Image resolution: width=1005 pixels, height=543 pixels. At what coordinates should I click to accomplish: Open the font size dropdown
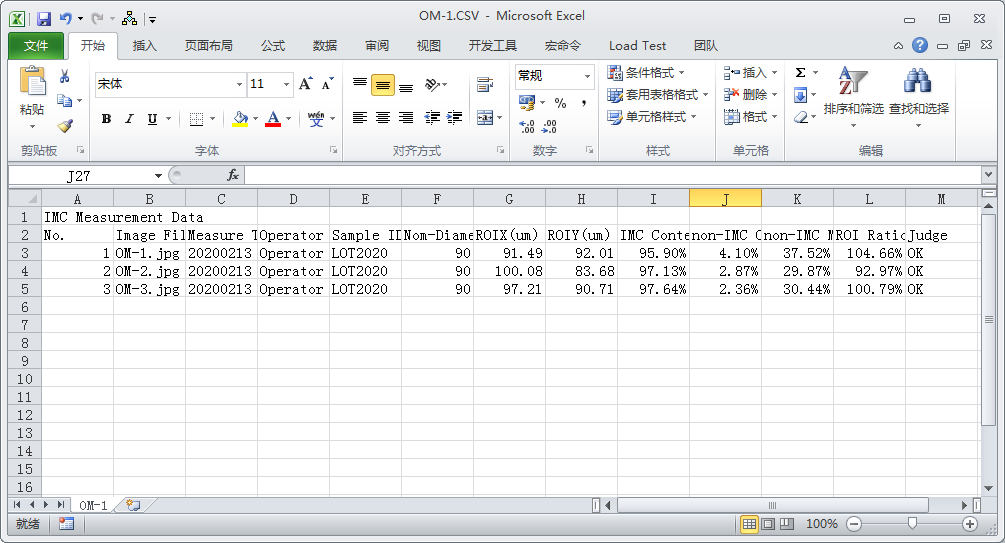coord(287,85)
